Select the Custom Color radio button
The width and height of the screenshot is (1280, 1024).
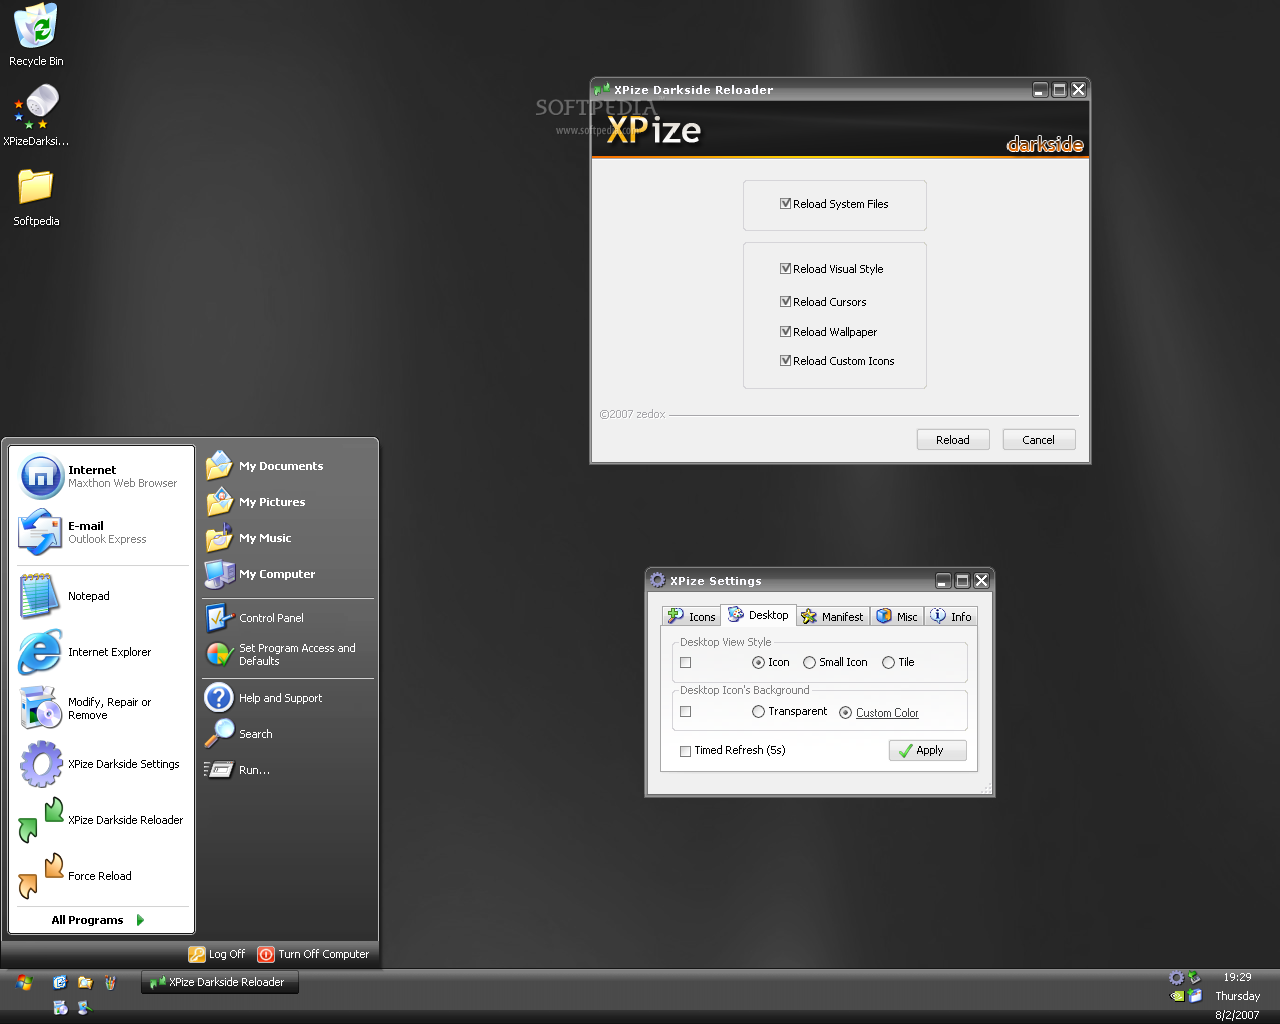click(x=845, y=713)
